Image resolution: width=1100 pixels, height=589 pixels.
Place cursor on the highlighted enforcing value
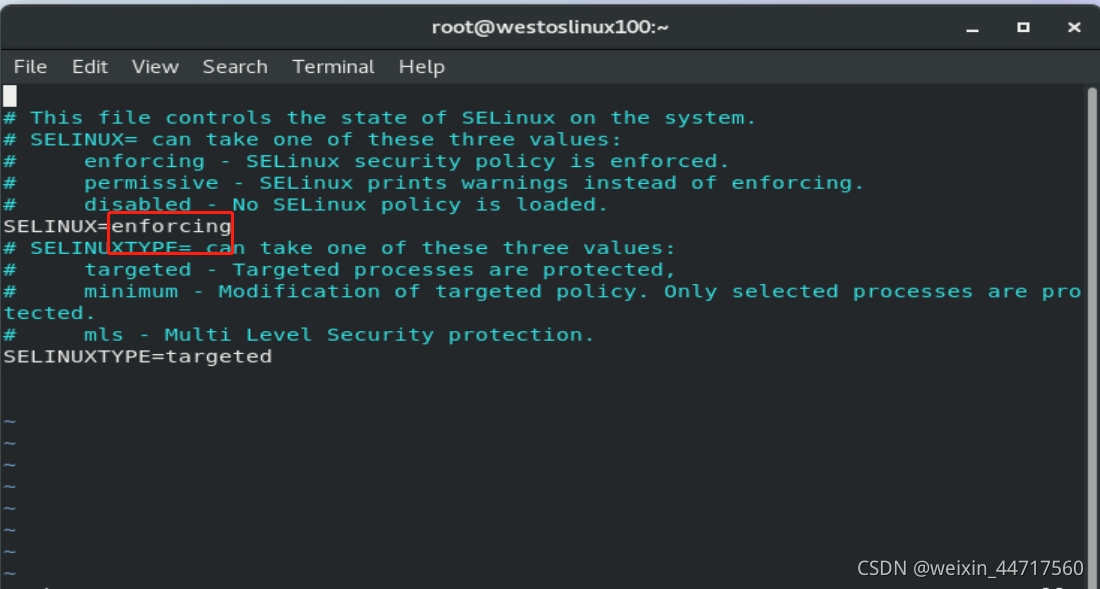[171, 227]
